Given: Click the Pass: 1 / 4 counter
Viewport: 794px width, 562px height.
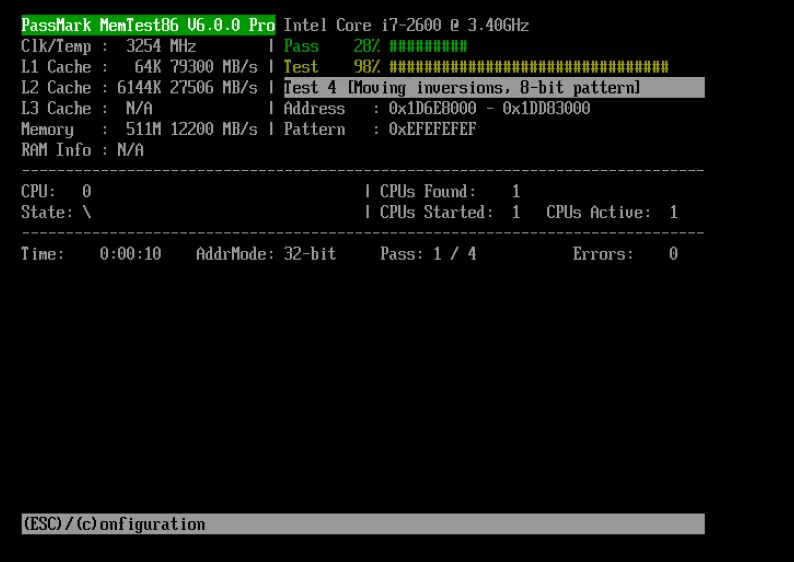Looking at the screenshot, I should tap(428, 254).
